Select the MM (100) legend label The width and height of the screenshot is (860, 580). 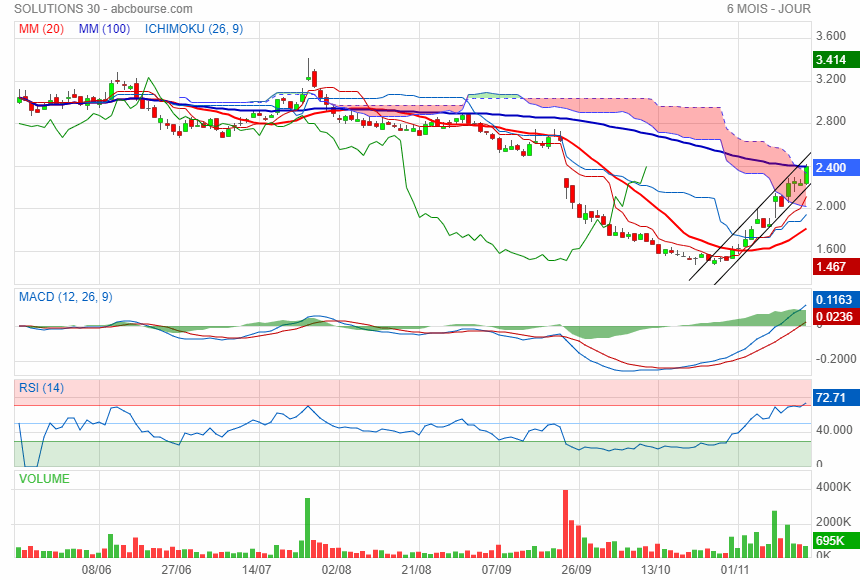(104, 29)
